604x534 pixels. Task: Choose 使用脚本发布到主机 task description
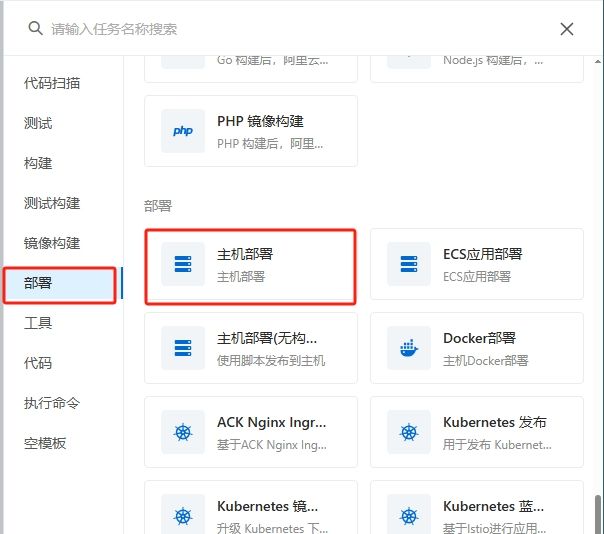click(x=271, y=361)
